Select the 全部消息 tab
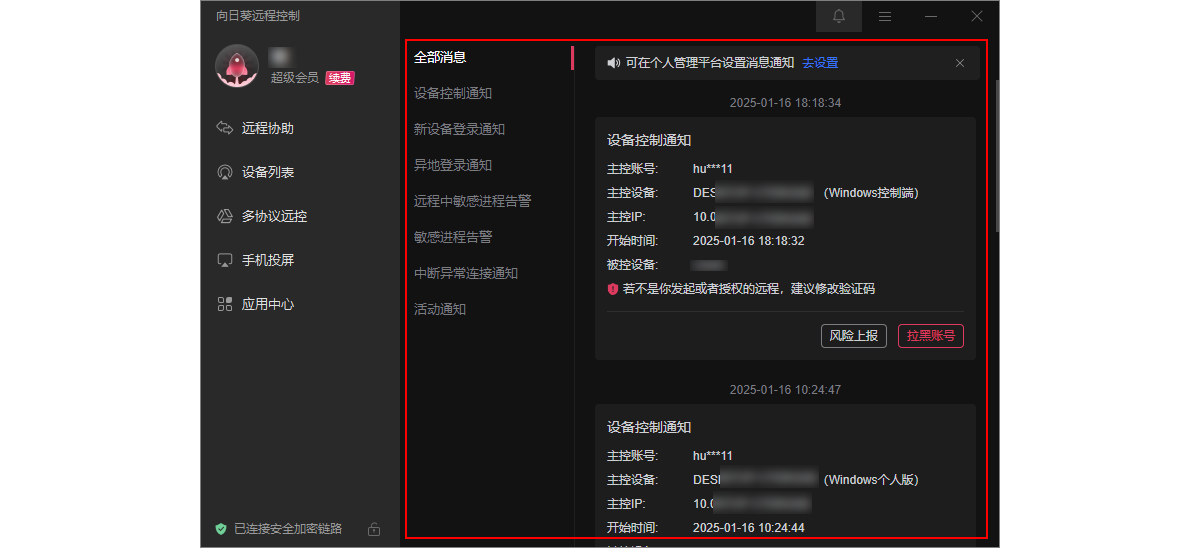 coord(440,57)
